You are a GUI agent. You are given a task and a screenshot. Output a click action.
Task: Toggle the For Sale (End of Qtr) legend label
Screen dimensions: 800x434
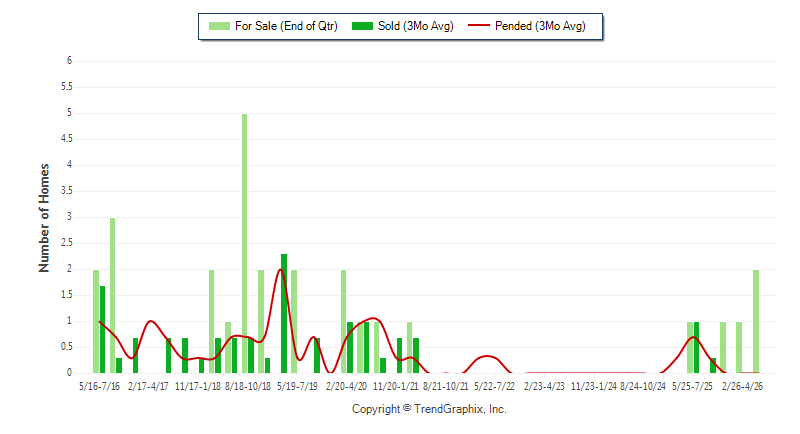pos(286,26)
